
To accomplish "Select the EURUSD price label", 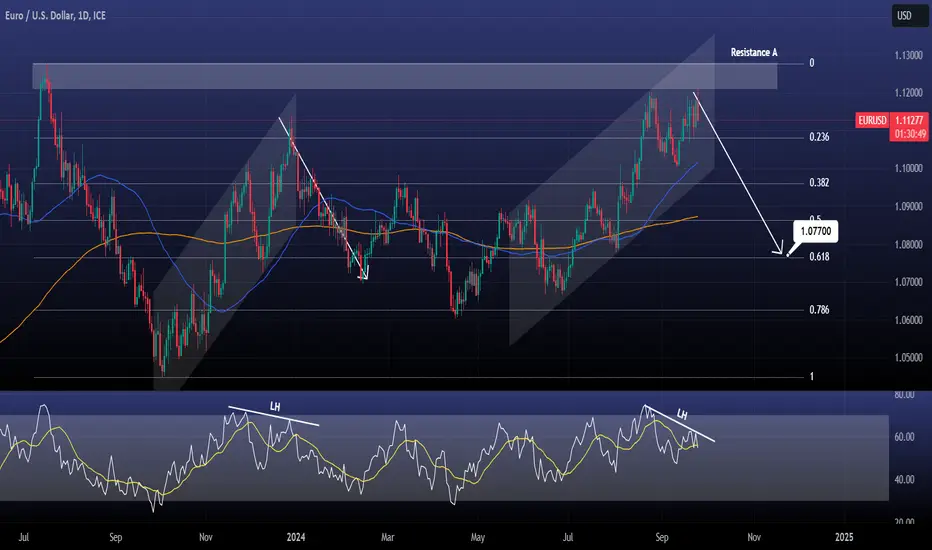I will [872, 121].
